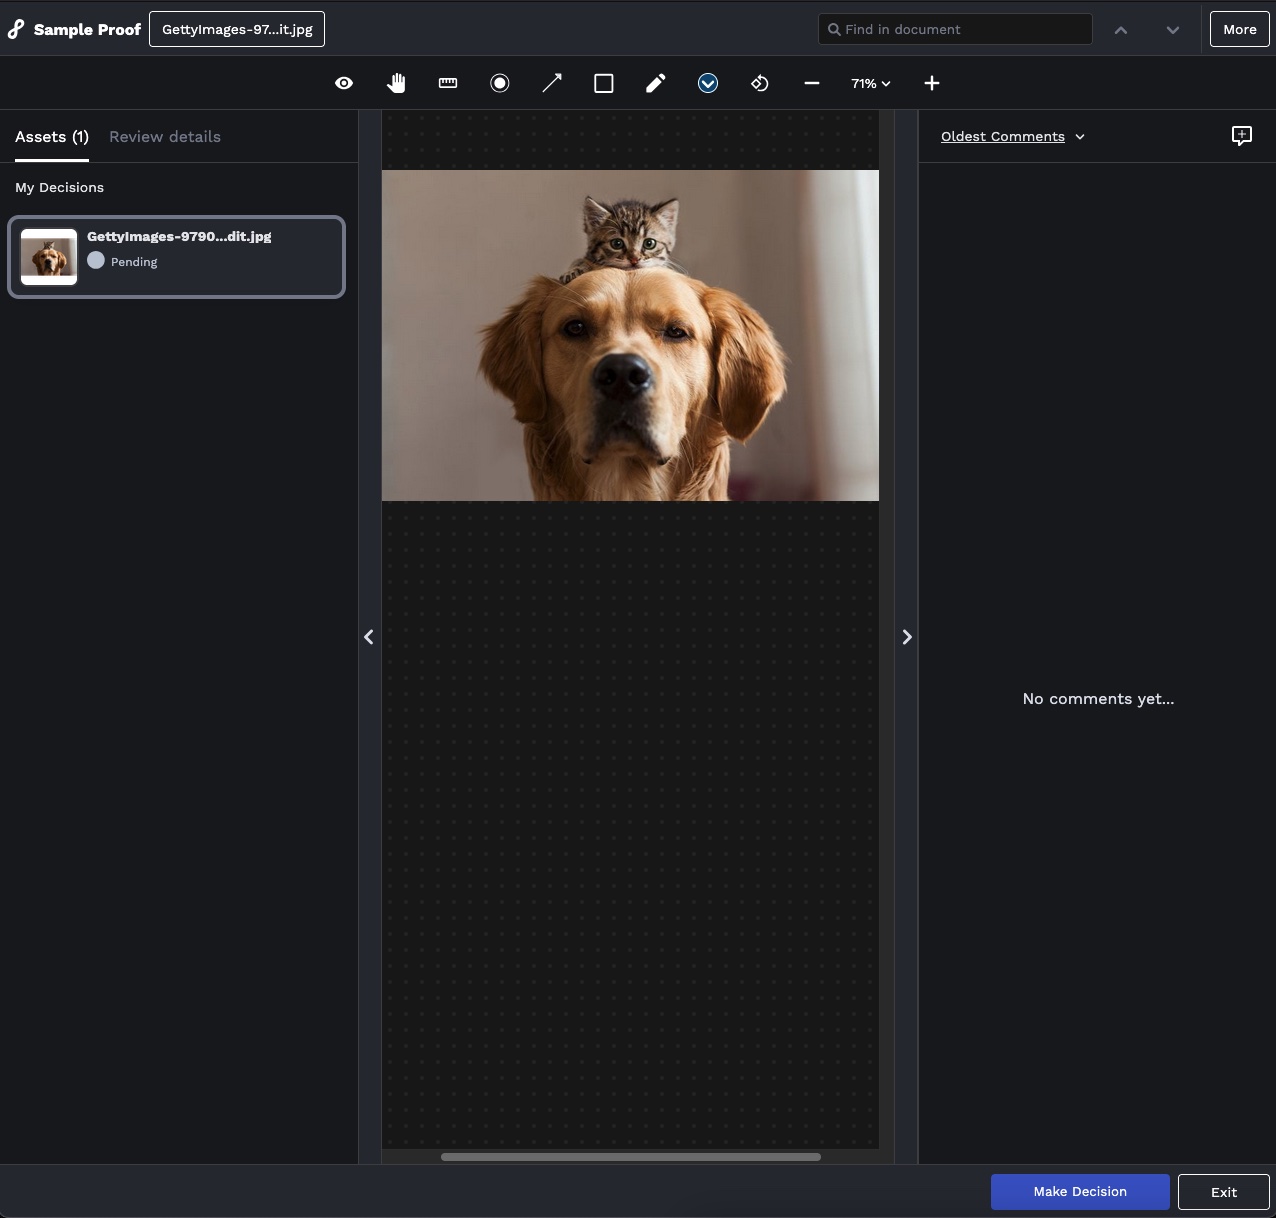1276x1218 pixels.
Task: Click the Make Decision button
Action: click(x=1080, y=1192)
